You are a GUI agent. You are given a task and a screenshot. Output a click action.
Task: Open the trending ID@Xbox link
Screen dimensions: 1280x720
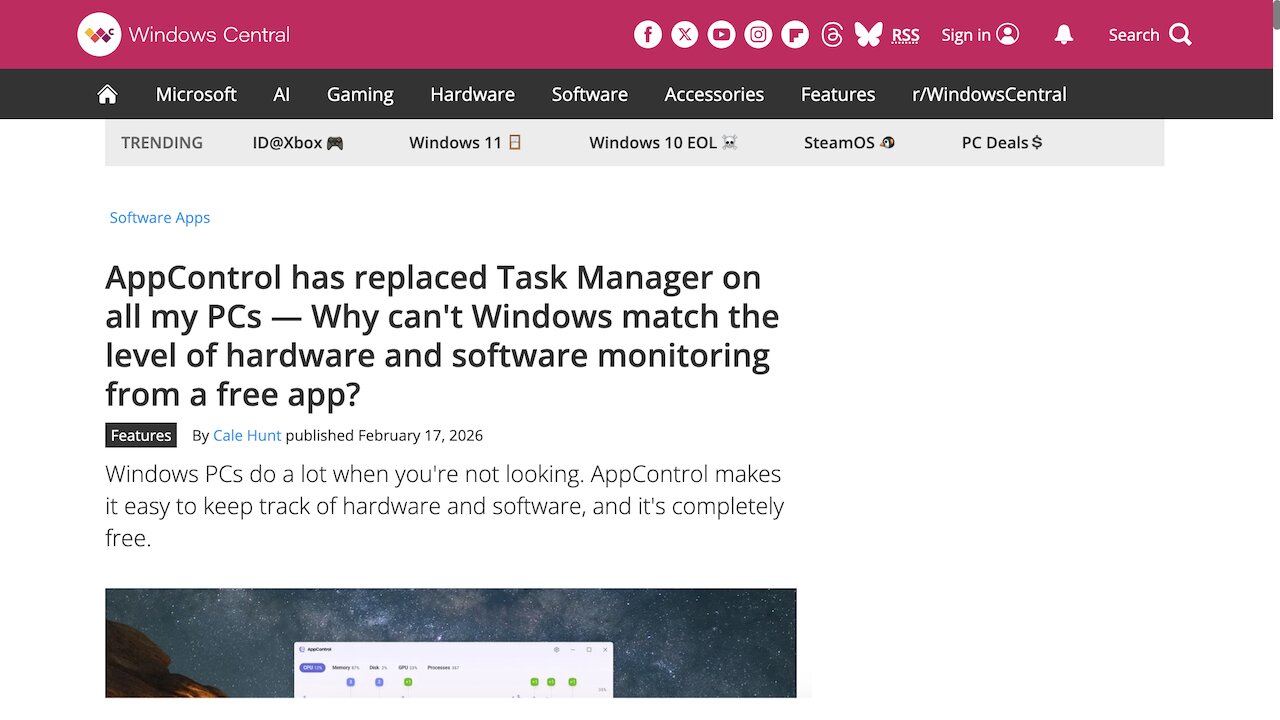point(298,143)
